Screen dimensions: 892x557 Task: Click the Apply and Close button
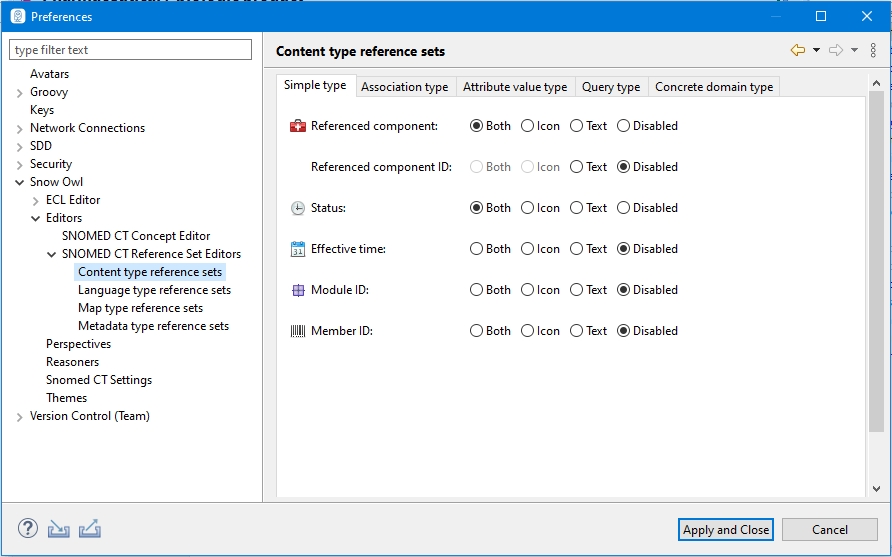click(x=726, y=530)
